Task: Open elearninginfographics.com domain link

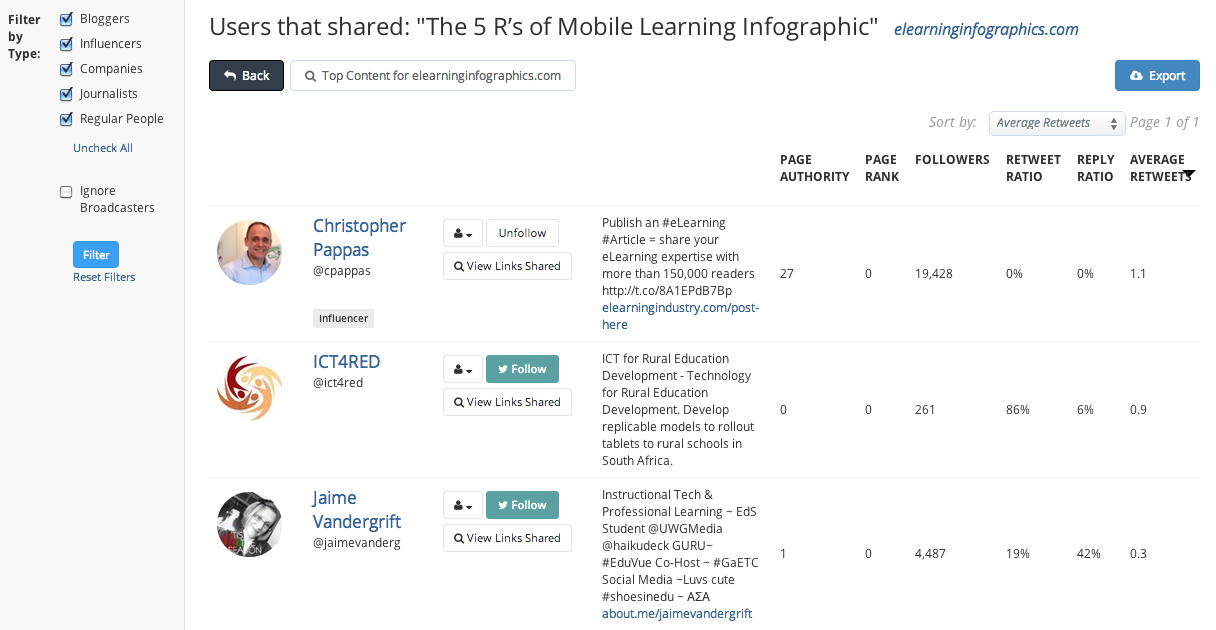Action: coord(986,29)
